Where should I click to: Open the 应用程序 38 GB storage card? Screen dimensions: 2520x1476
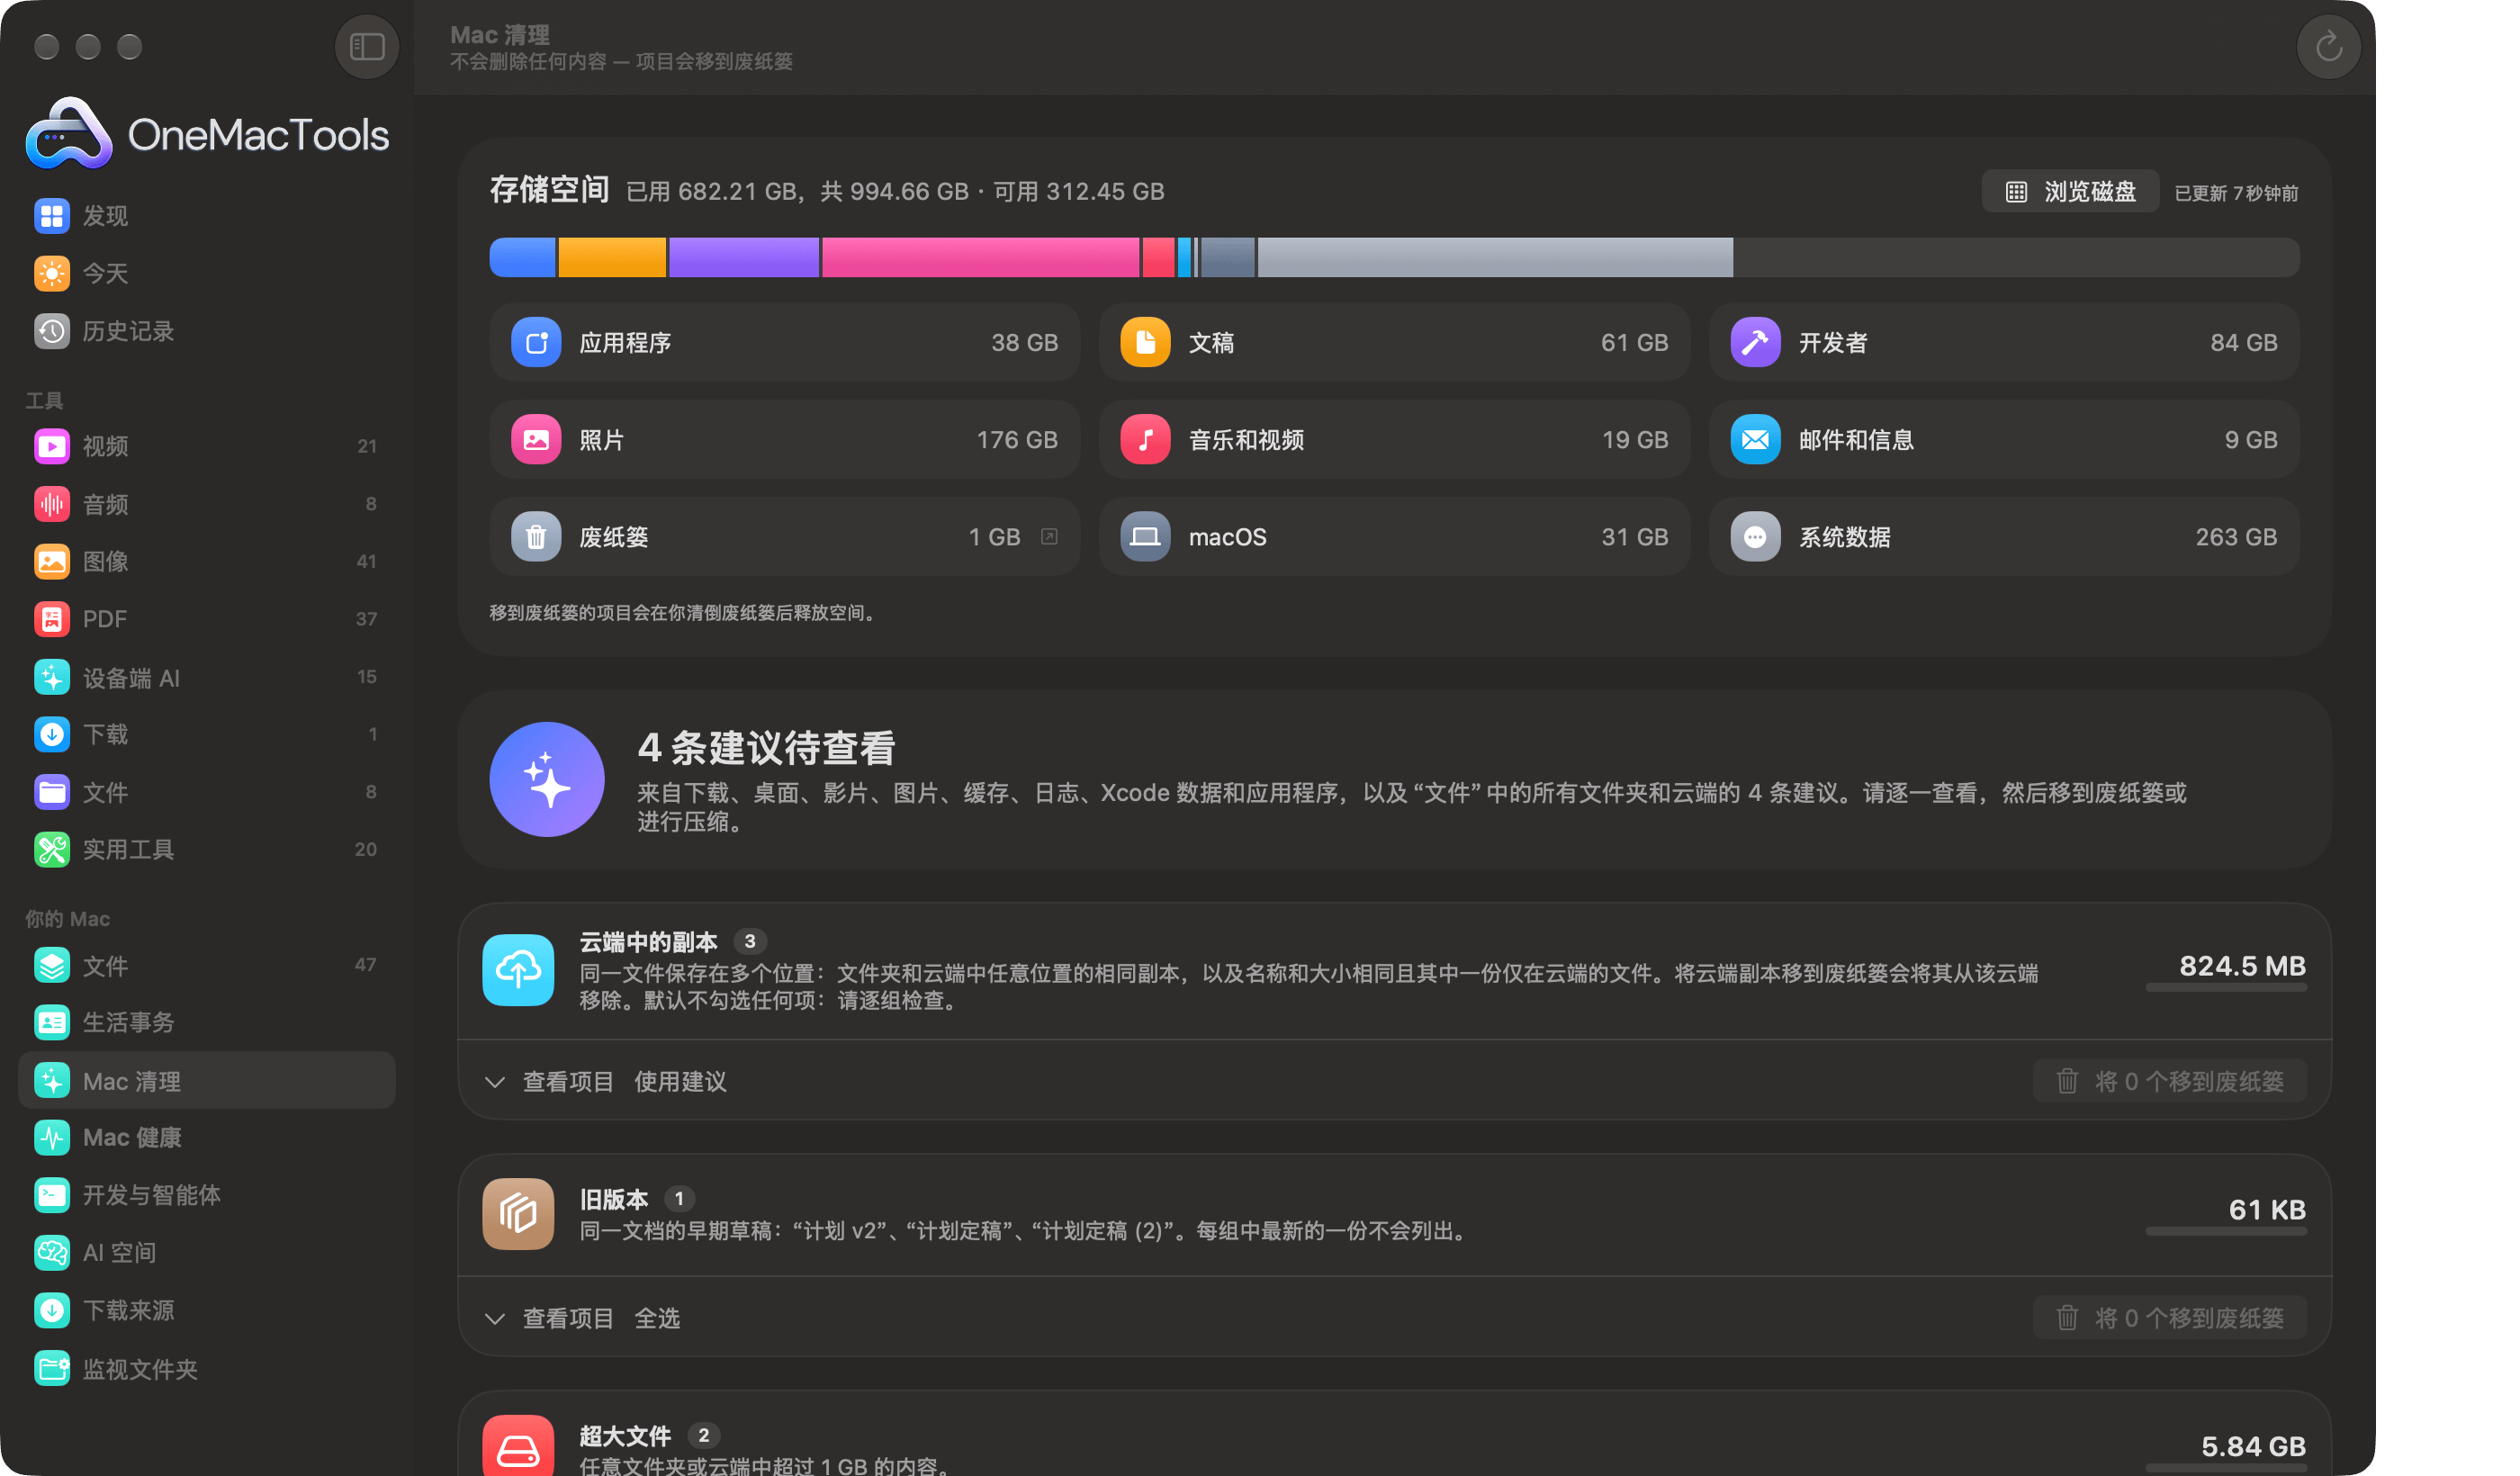pyautogui.click(x=785, y=342)
